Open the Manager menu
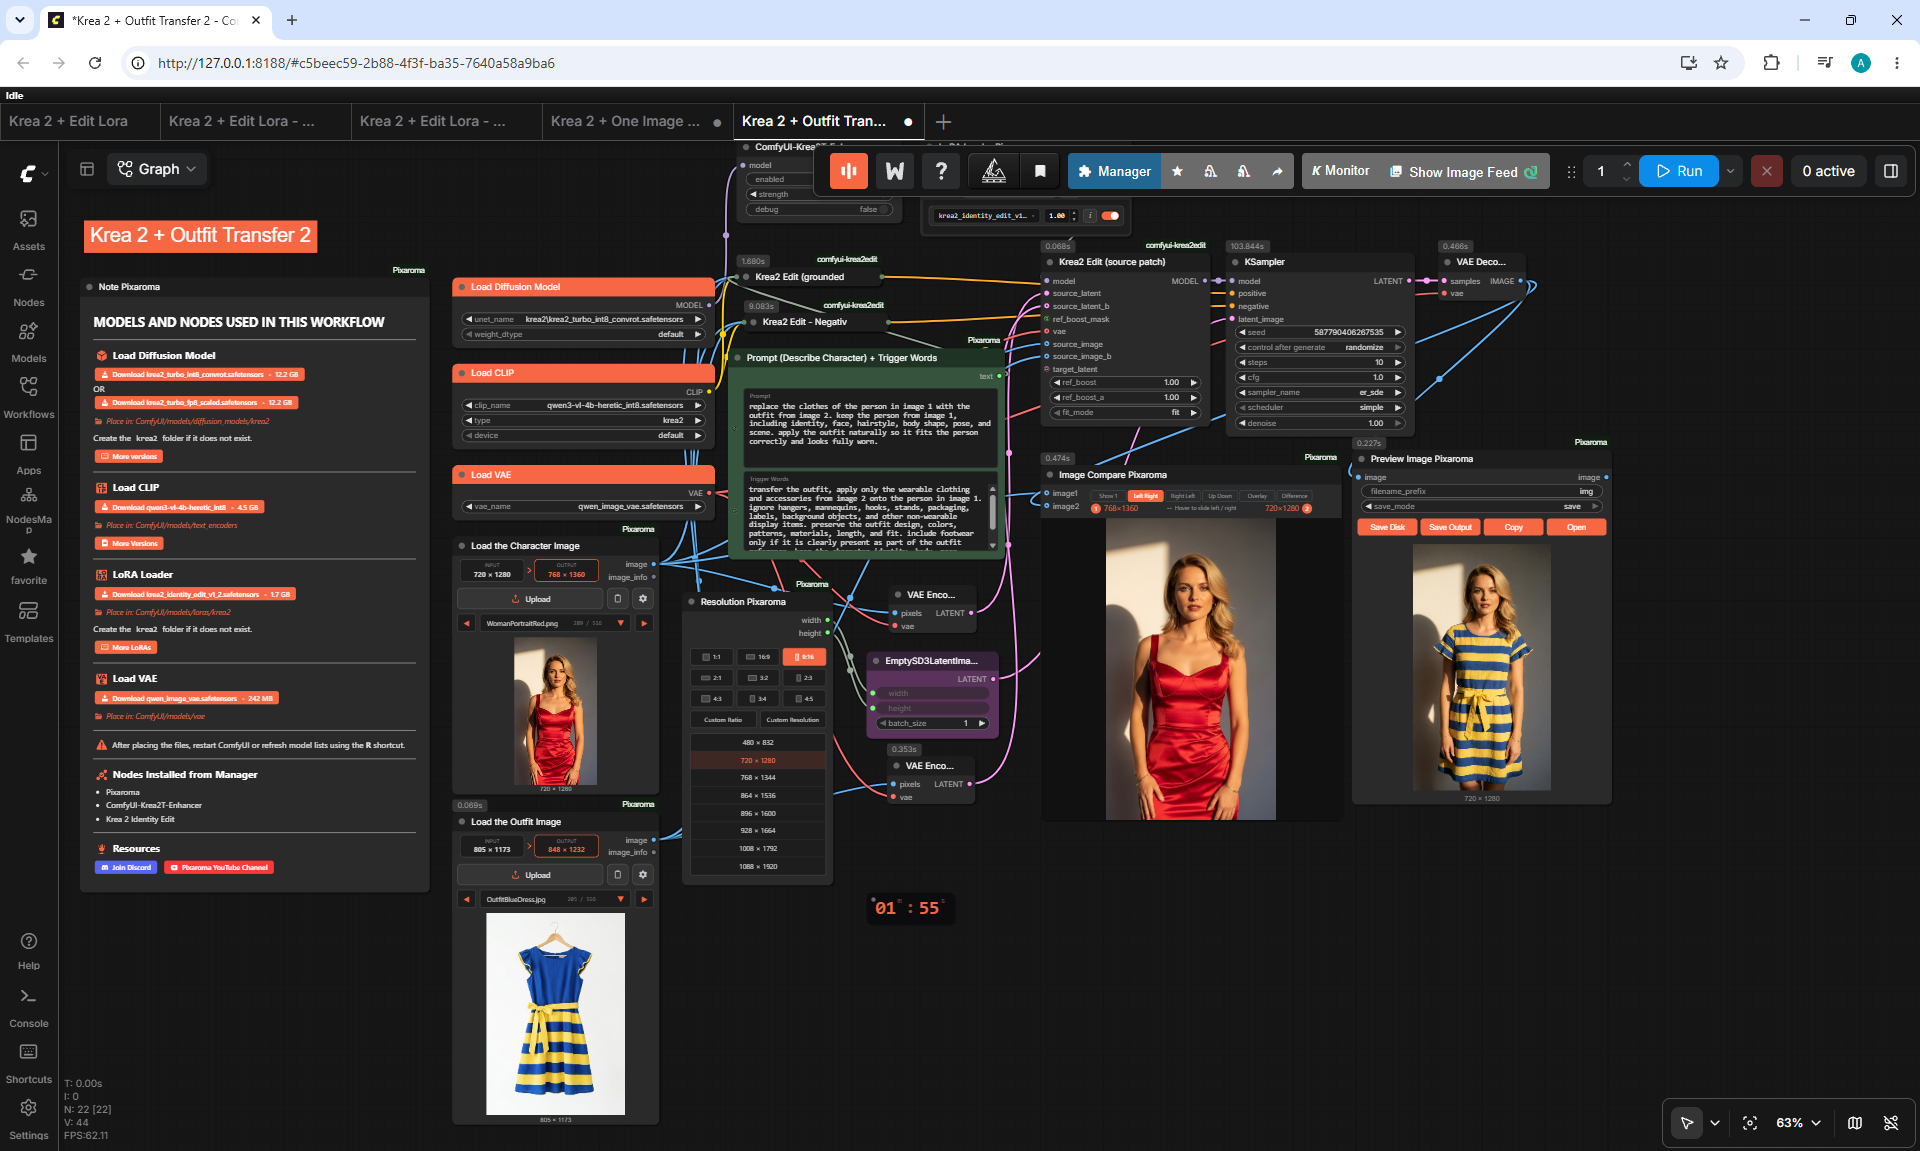Viewport: 1920px width, 1151px height. pos(1114,171)
